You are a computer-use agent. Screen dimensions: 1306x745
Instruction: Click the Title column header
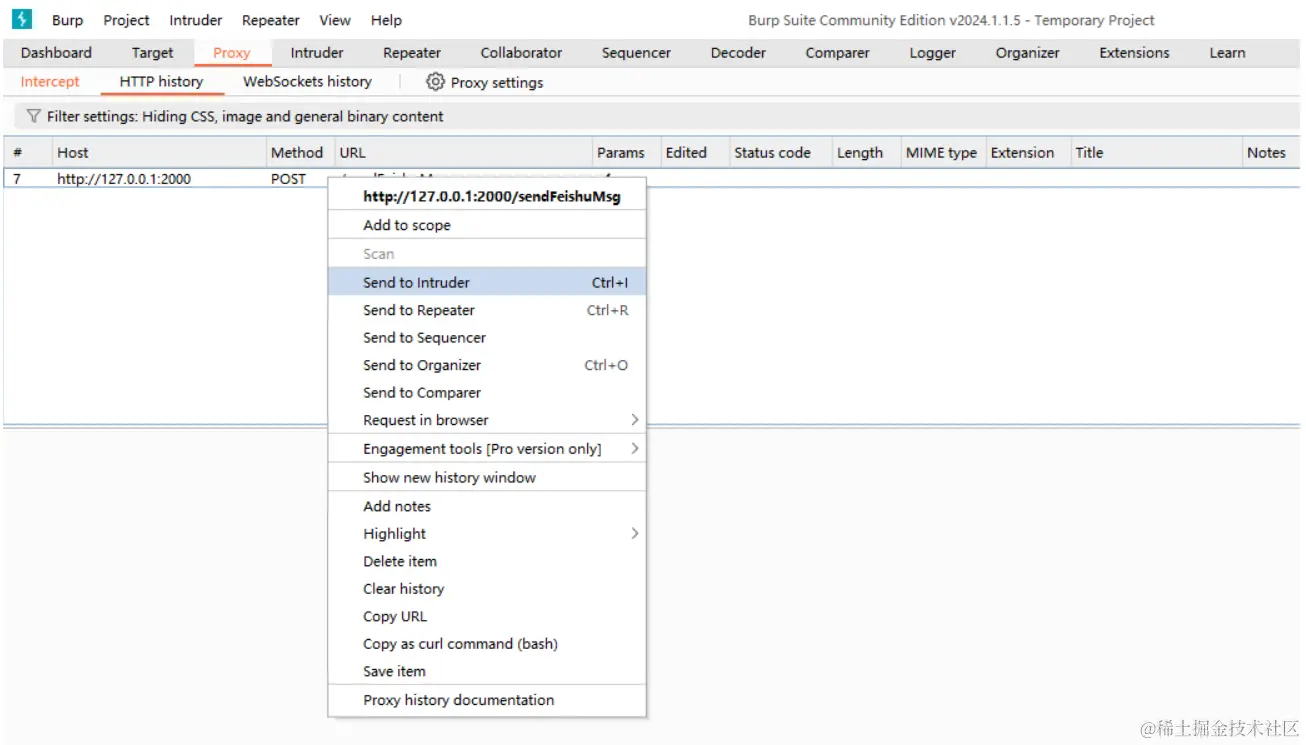pyautogui.click(x=1155, y=153)
